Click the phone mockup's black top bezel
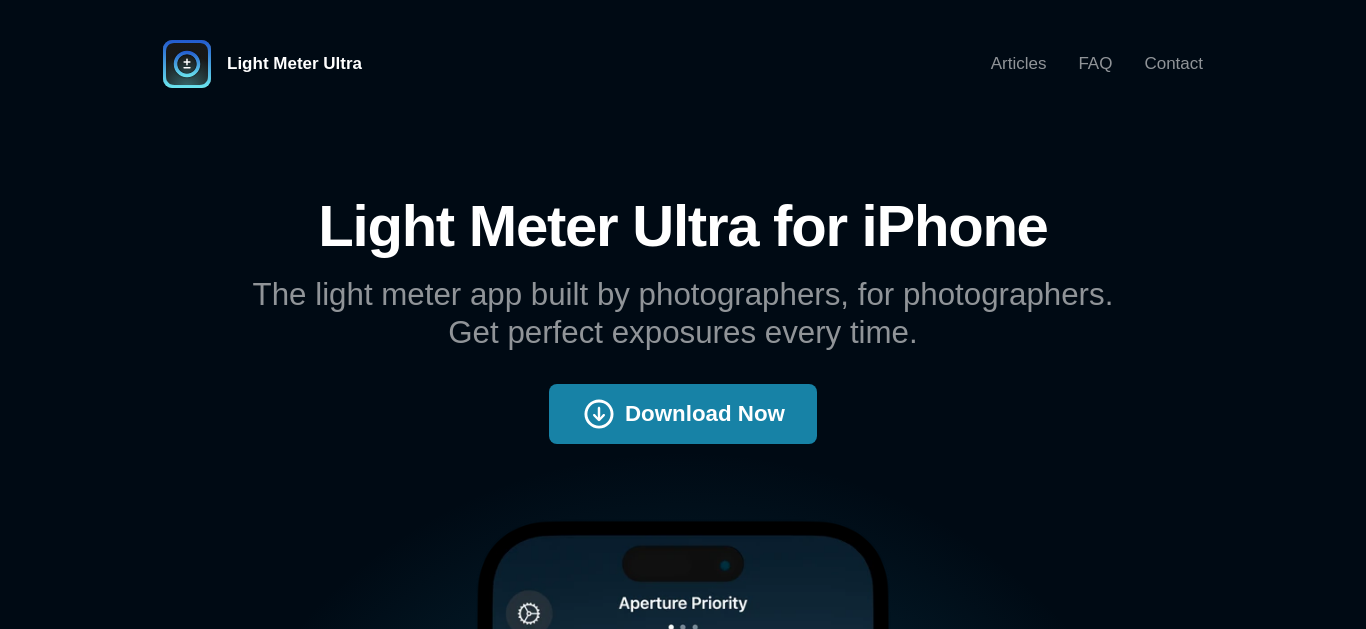The width and height of the screenshot is (1366, 629). pos(683,528)
